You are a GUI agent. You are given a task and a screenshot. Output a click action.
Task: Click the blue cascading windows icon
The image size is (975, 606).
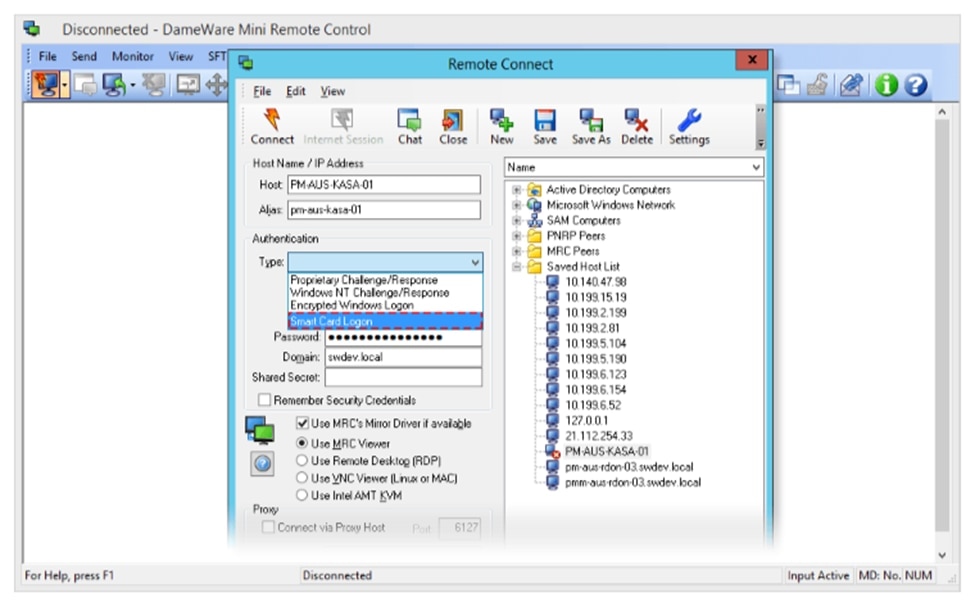pos(788,85)
